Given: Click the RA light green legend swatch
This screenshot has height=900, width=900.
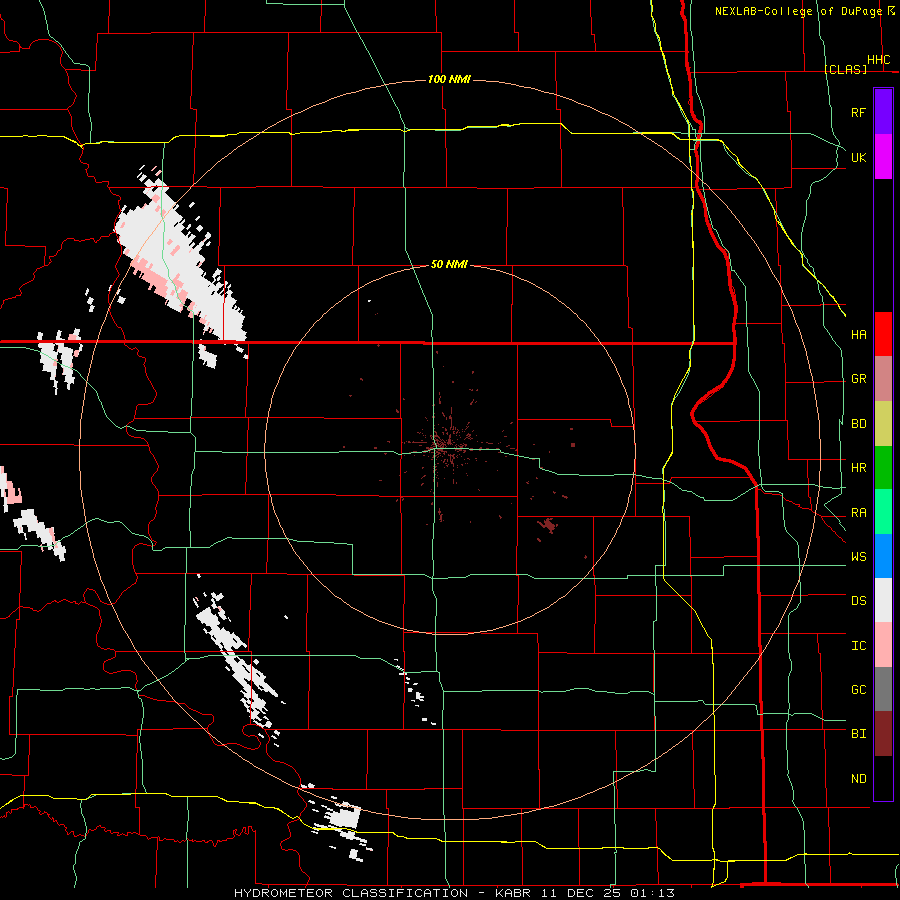Looking at the screenshot, I should (x=883, y=512).
